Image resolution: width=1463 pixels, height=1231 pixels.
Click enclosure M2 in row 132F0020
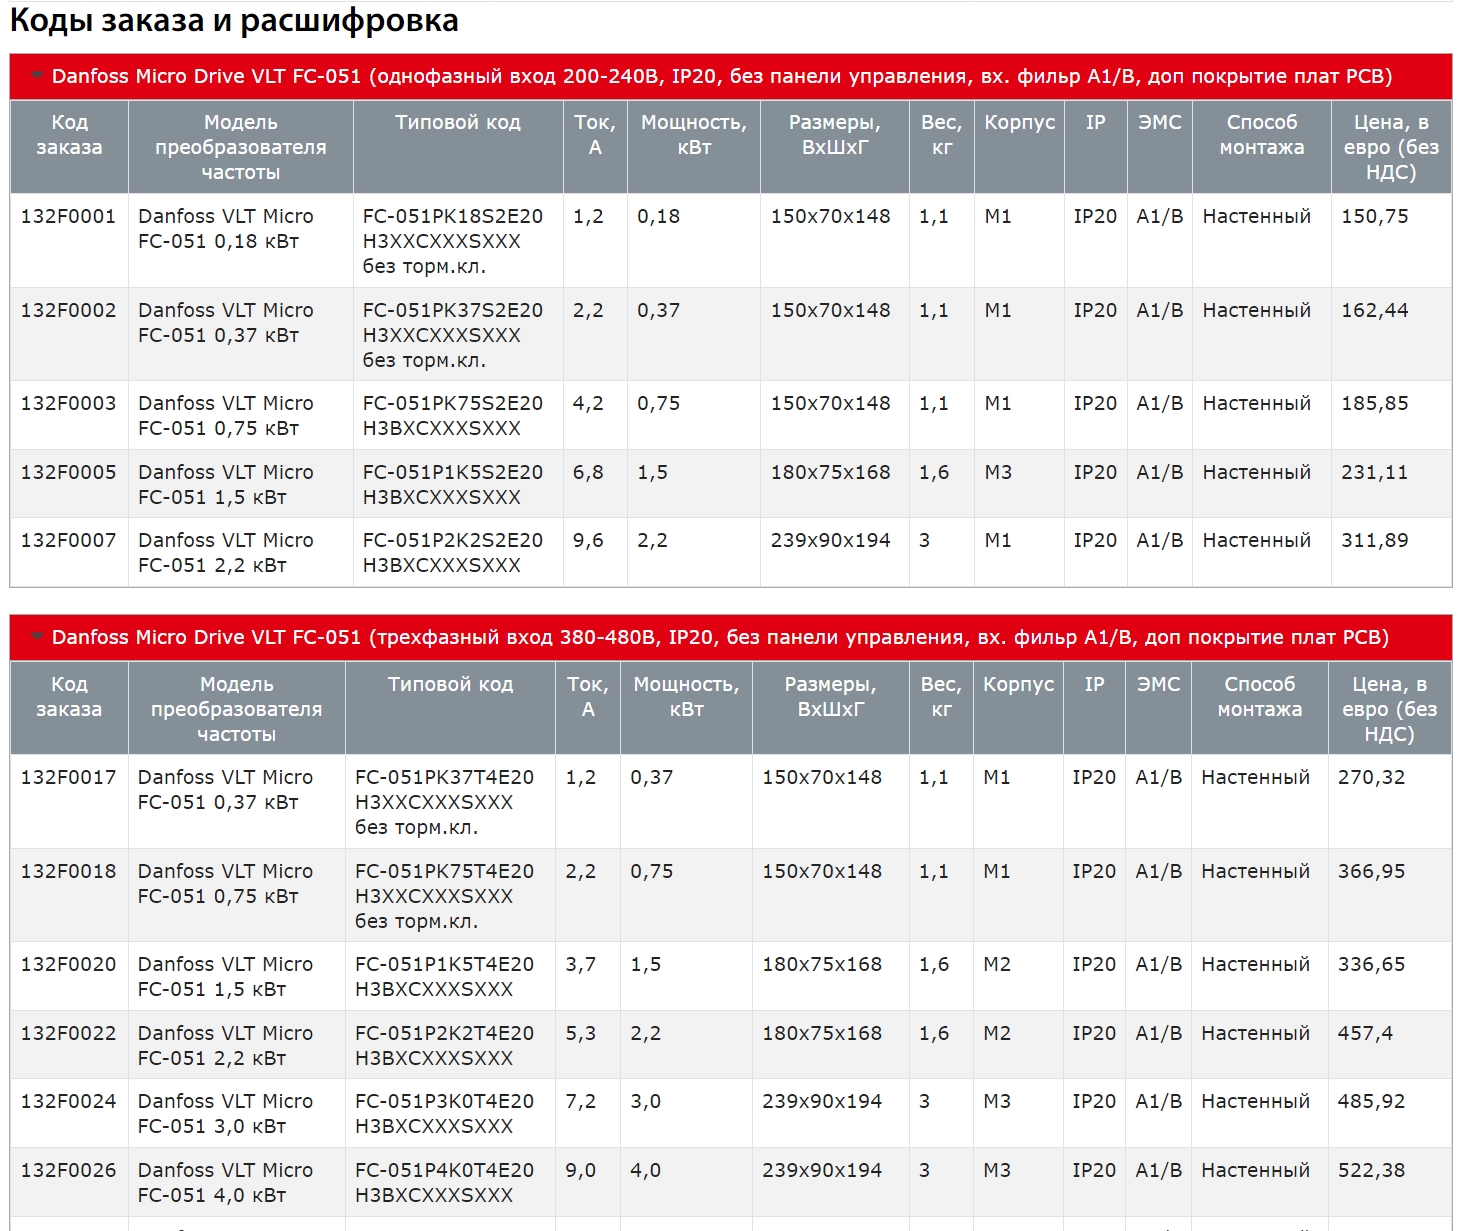(997, 964)
